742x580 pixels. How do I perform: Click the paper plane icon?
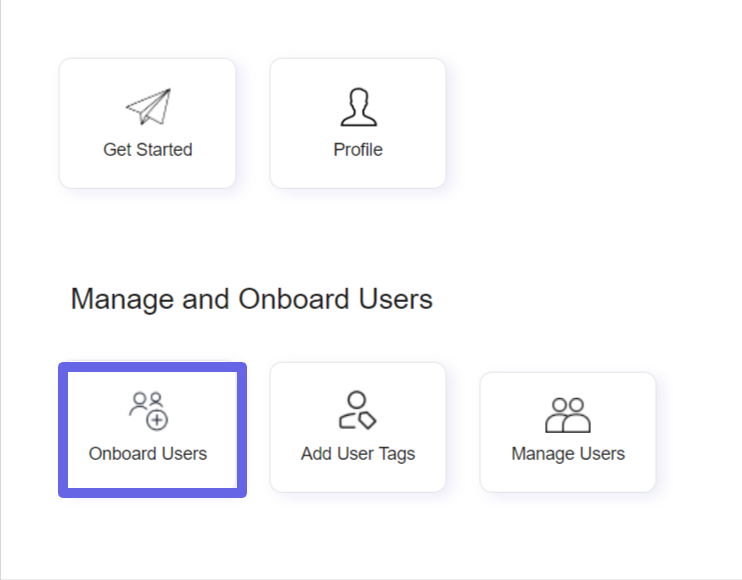pos(148,107)
